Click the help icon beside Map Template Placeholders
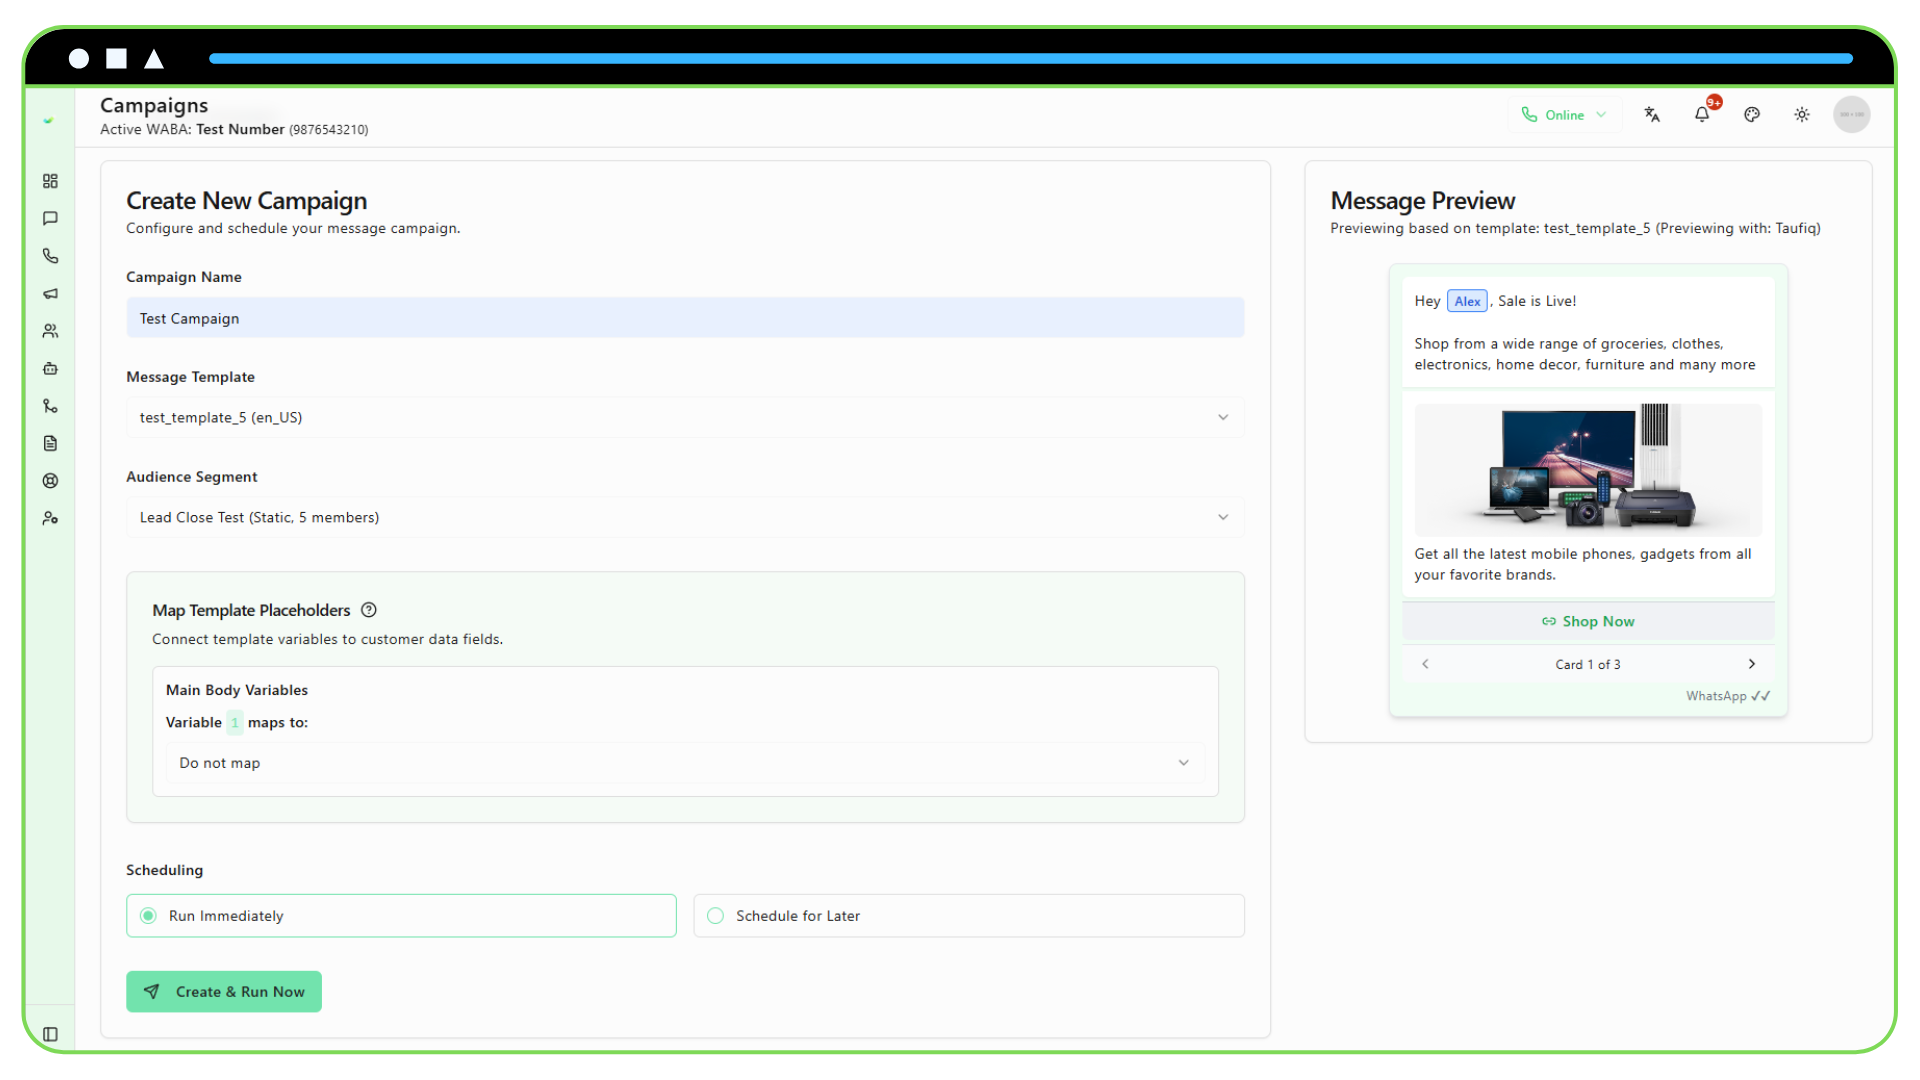Viewport: 1920px width, 1080px height. 369,610
